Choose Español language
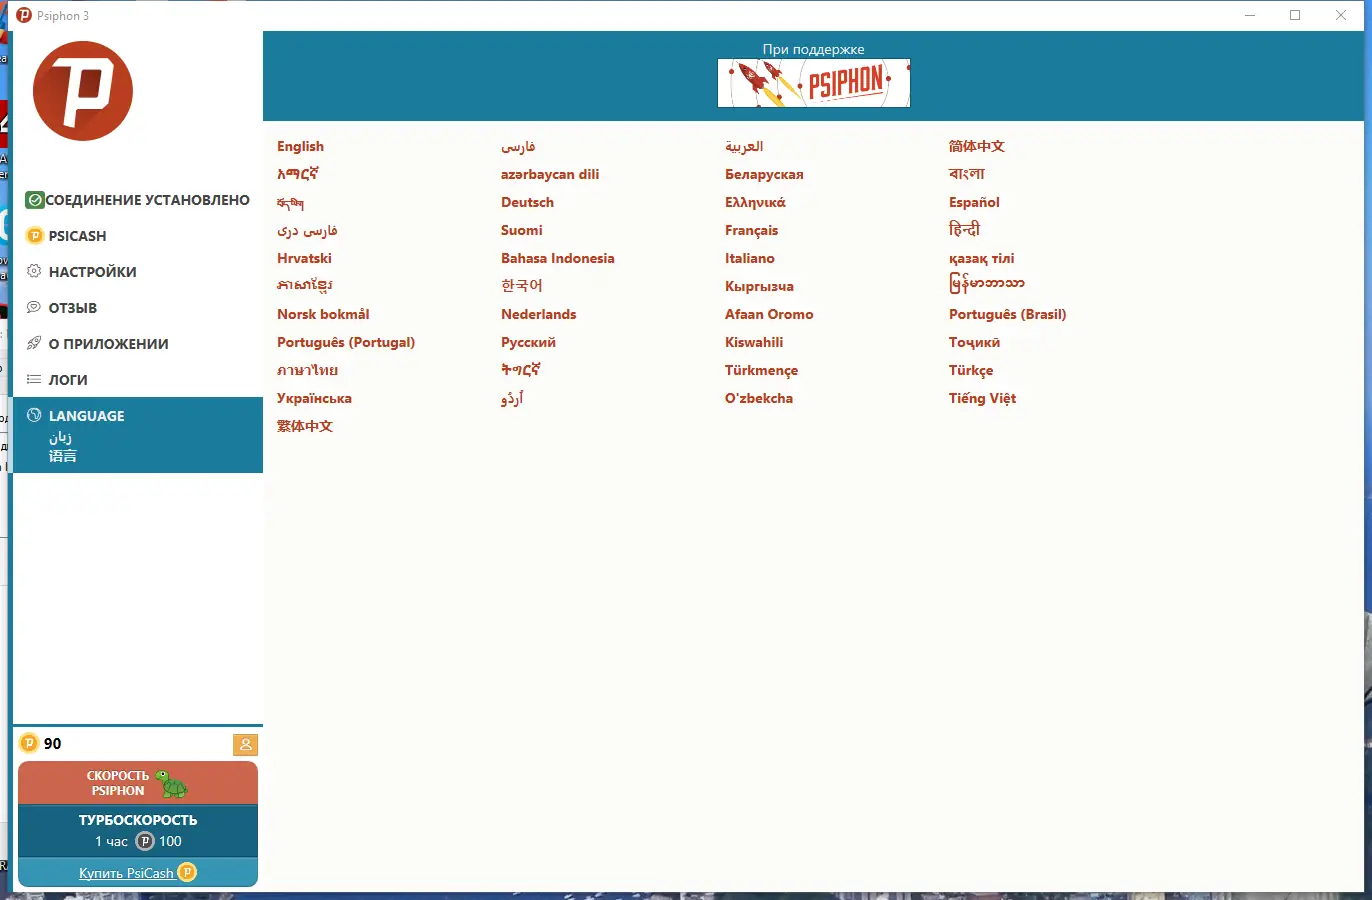Screen dimensions: 1372x900 [974, 202]
